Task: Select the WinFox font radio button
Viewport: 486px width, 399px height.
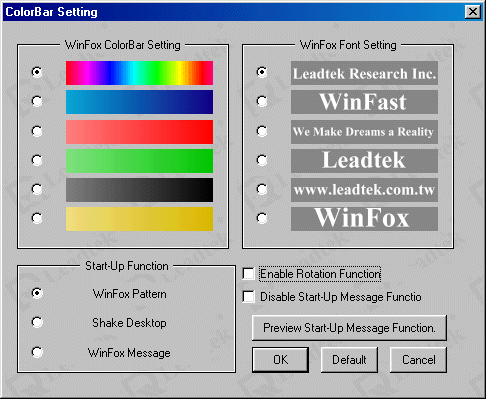Action: click(x=262, y=218)
